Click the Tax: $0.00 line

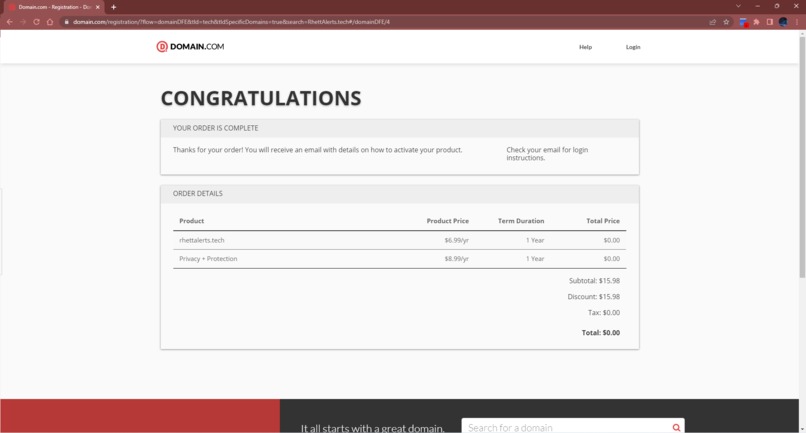coord(604,313)
